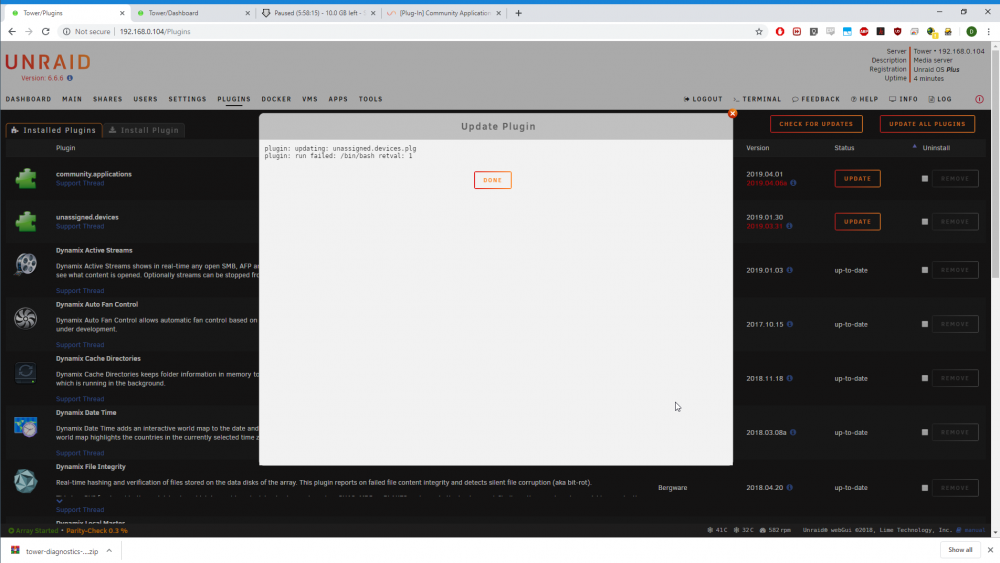Click the DONE button in Update Plugin dialog
1000x563 pixels.
point(492,180)
